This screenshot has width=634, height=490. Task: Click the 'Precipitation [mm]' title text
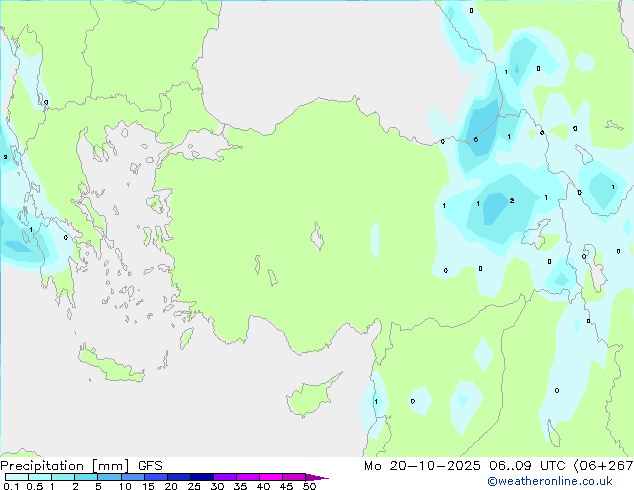pos(65,466)
